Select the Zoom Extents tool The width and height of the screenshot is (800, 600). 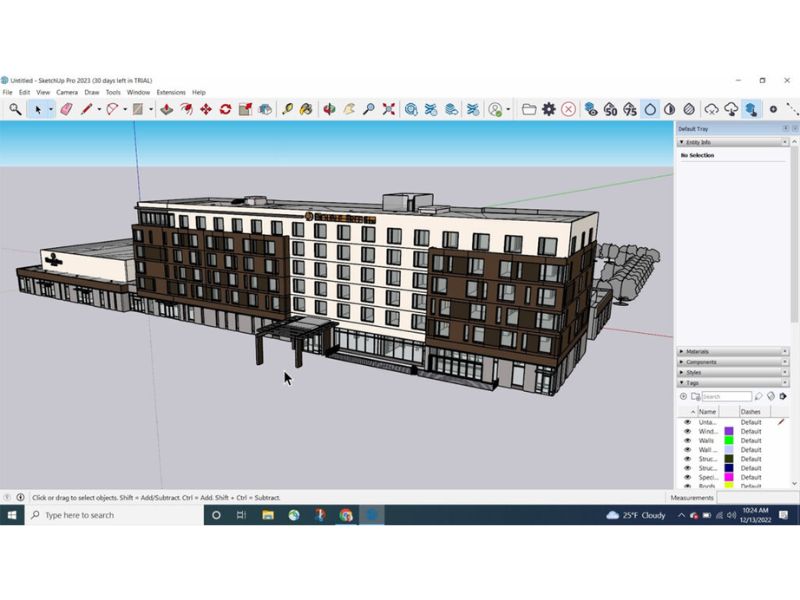click(x=388, y=109)
